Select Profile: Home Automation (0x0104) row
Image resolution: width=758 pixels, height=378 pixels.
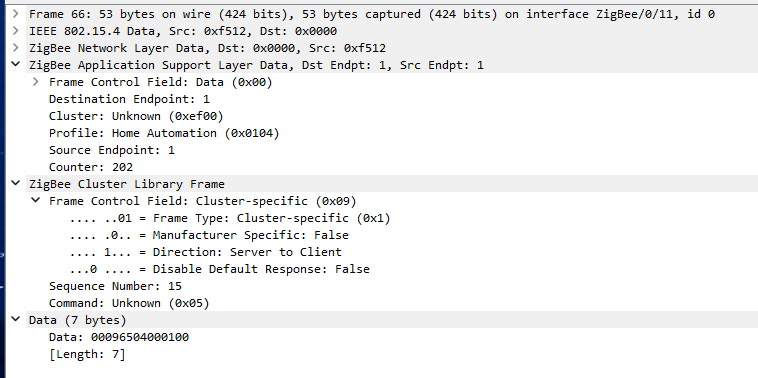point(164,133)
